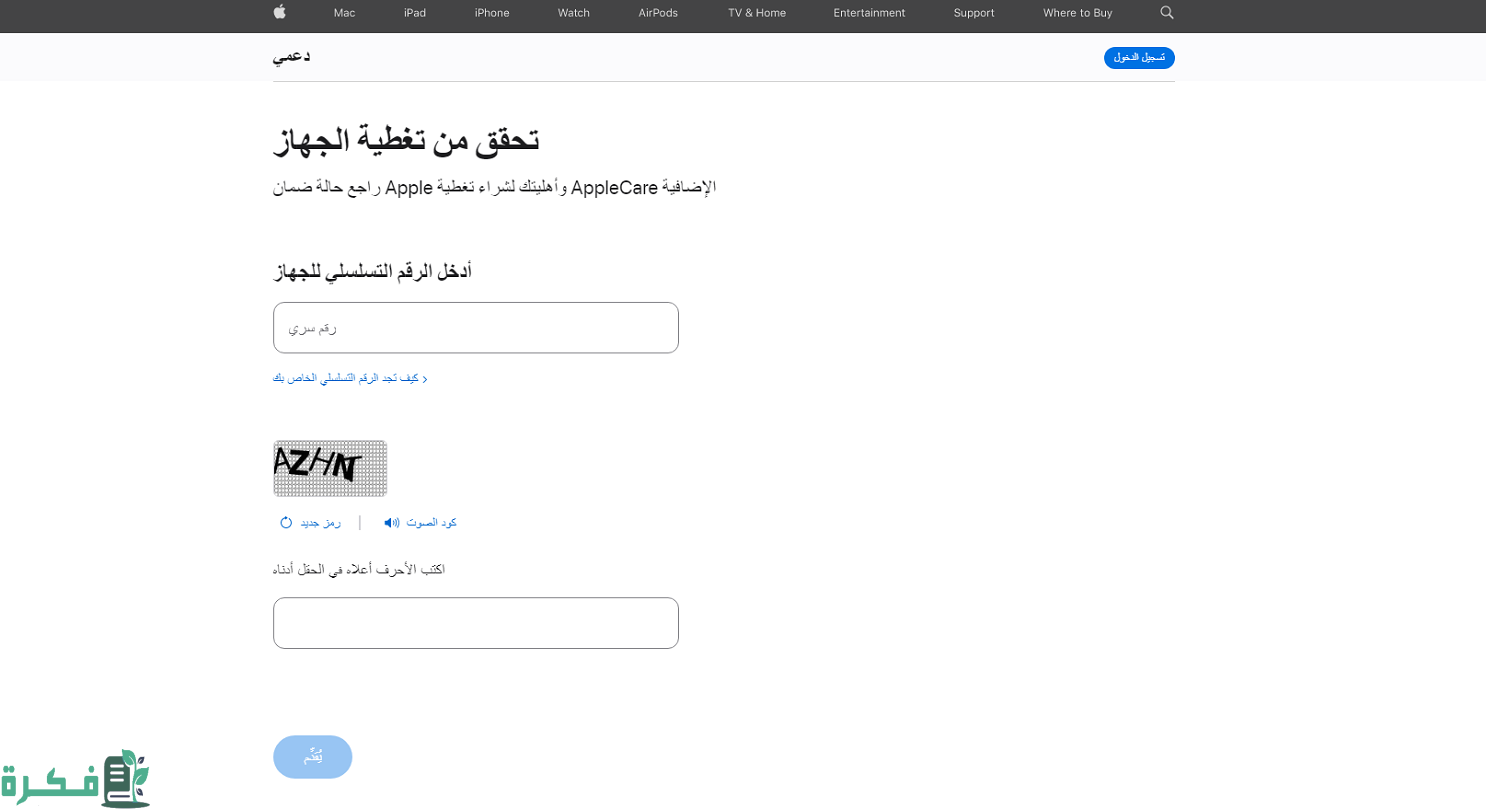The height and width of the screenshot is (809, 1486).
Task: Open the Mac menu item
Action: coord(344,13)
